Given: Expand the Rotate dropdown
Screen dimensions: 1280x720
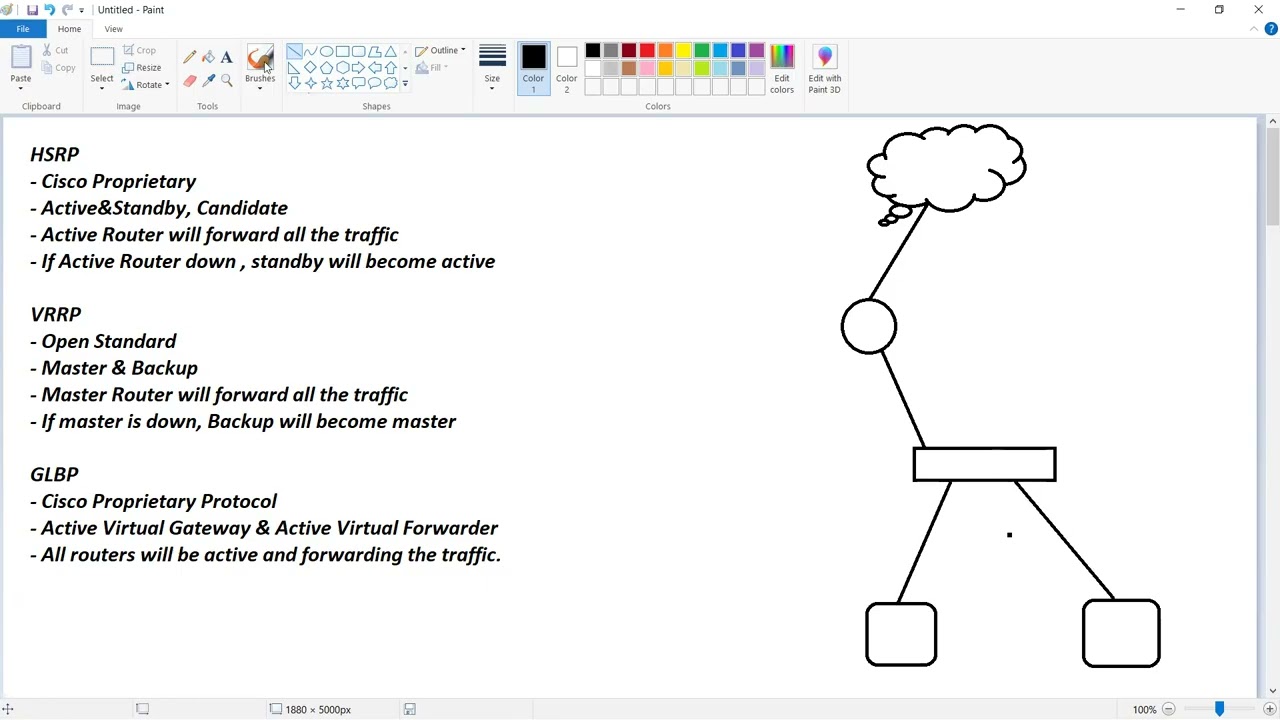Looking at the screenshot, I should click(x=166, y=85).
